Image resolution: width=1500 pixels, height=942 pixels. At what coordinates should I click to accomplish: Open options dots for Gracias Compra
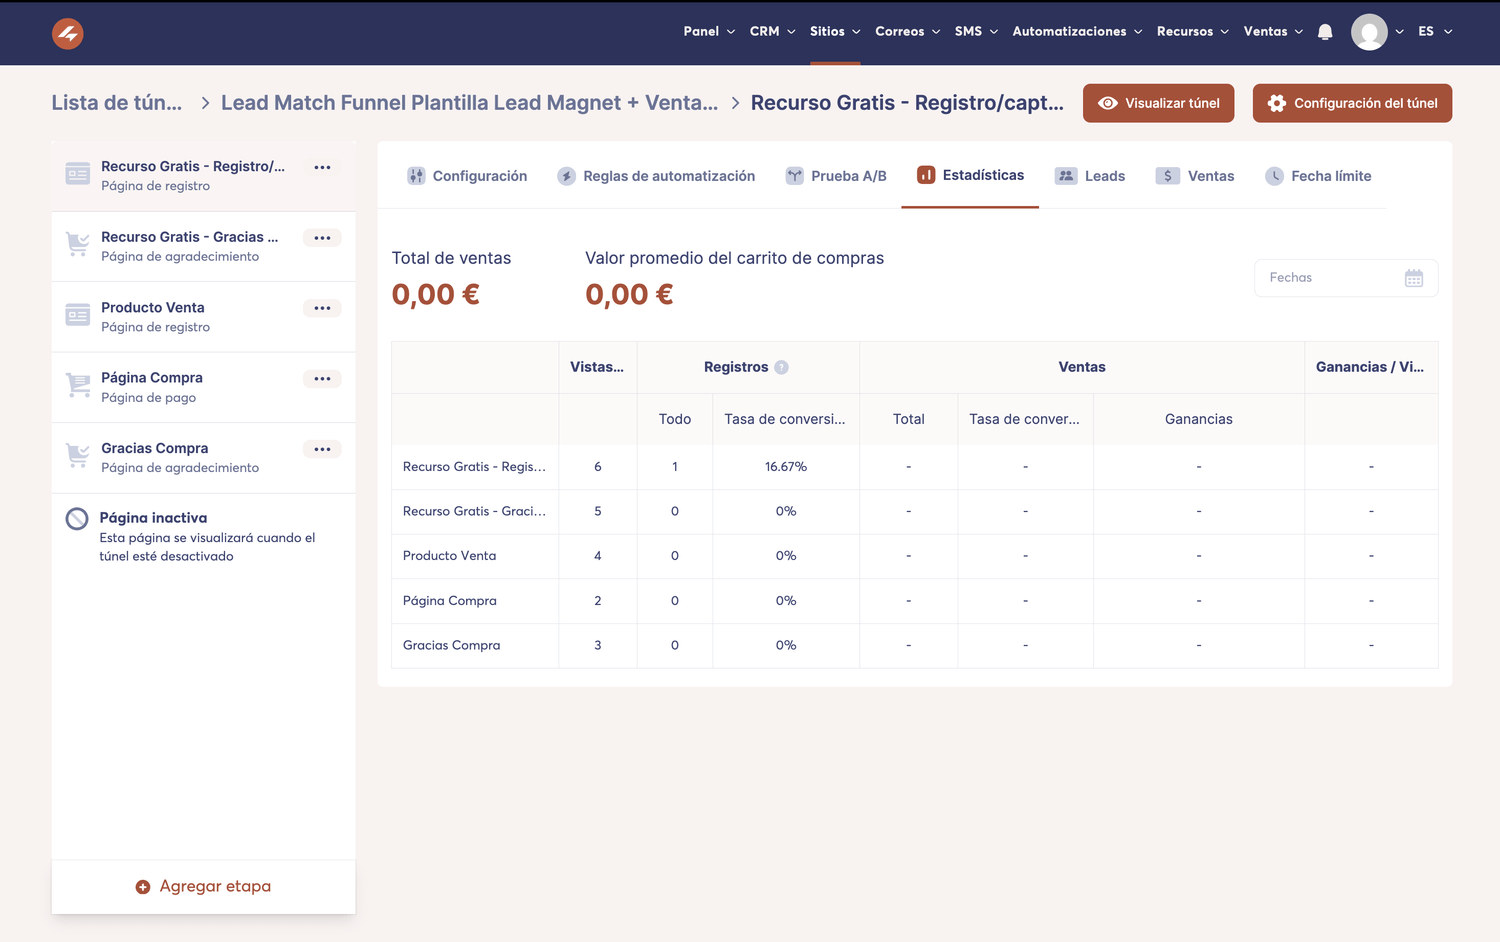(322, 449)
